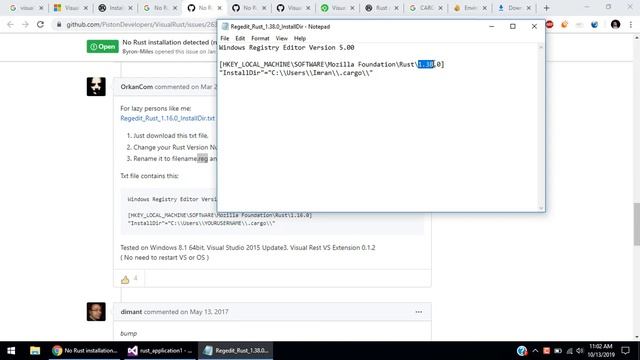Focus the Chrome address bar URL
The width and height of the screenshot is (640, 360).
(x=141, y=24)
